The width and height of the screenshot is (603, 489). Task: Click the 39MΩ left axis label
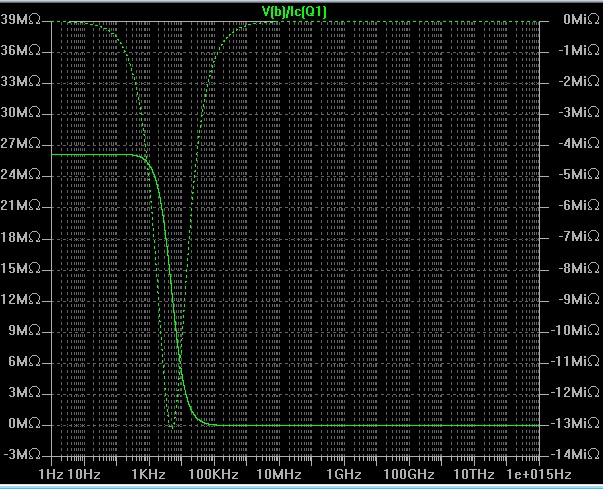pos(21,19)
